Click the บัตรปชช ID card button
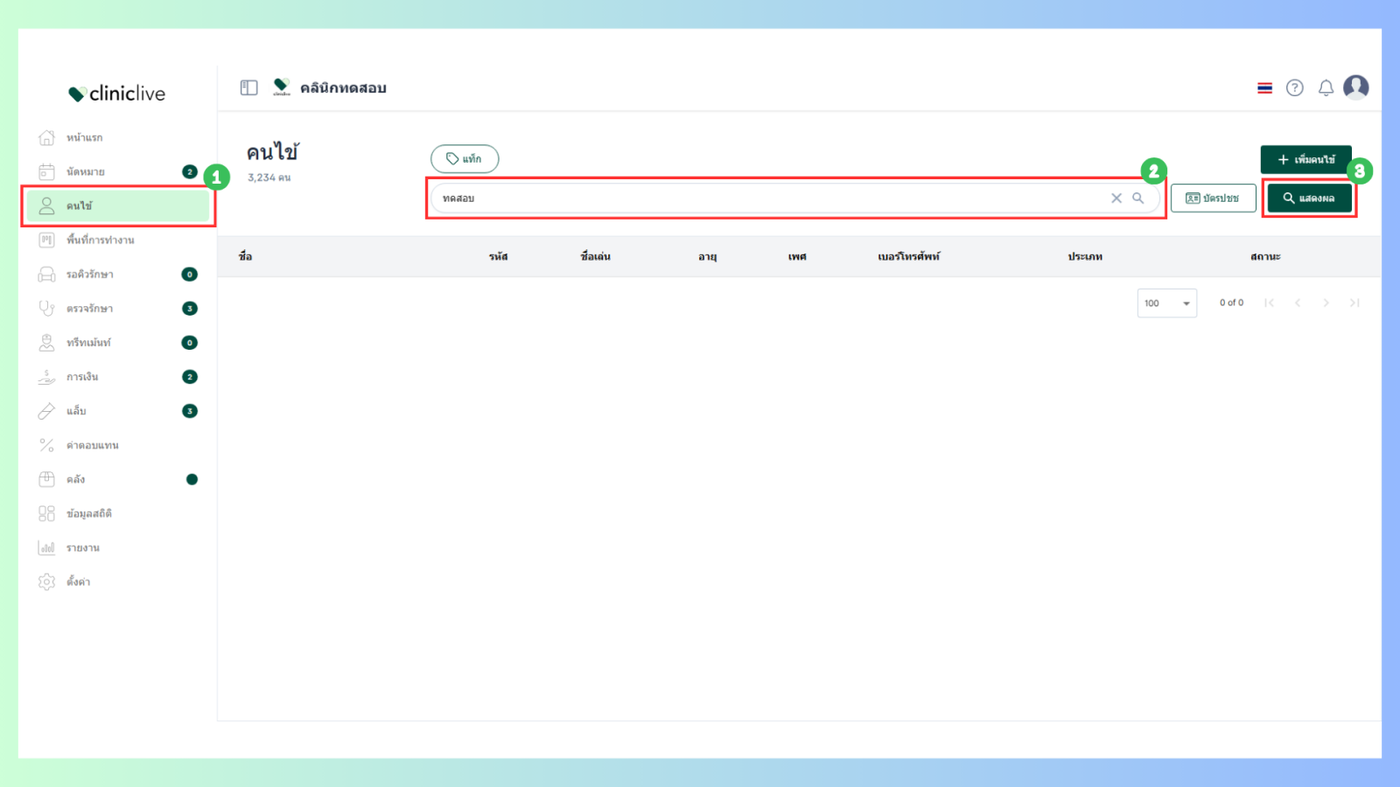 (1213, 198)
